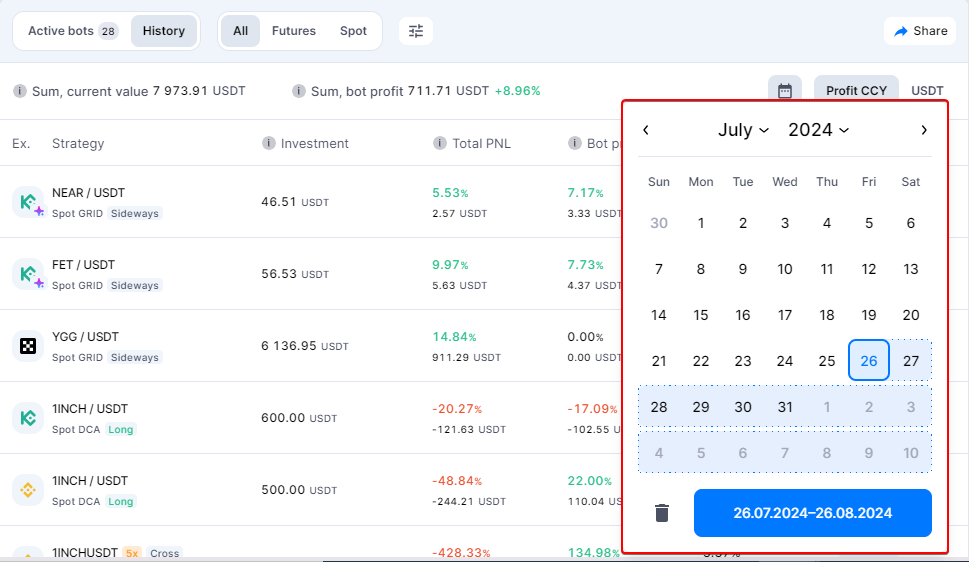969x562 pixels.
Task: Click the trash icon to clear dates
Action: click(x=661, y=513)
